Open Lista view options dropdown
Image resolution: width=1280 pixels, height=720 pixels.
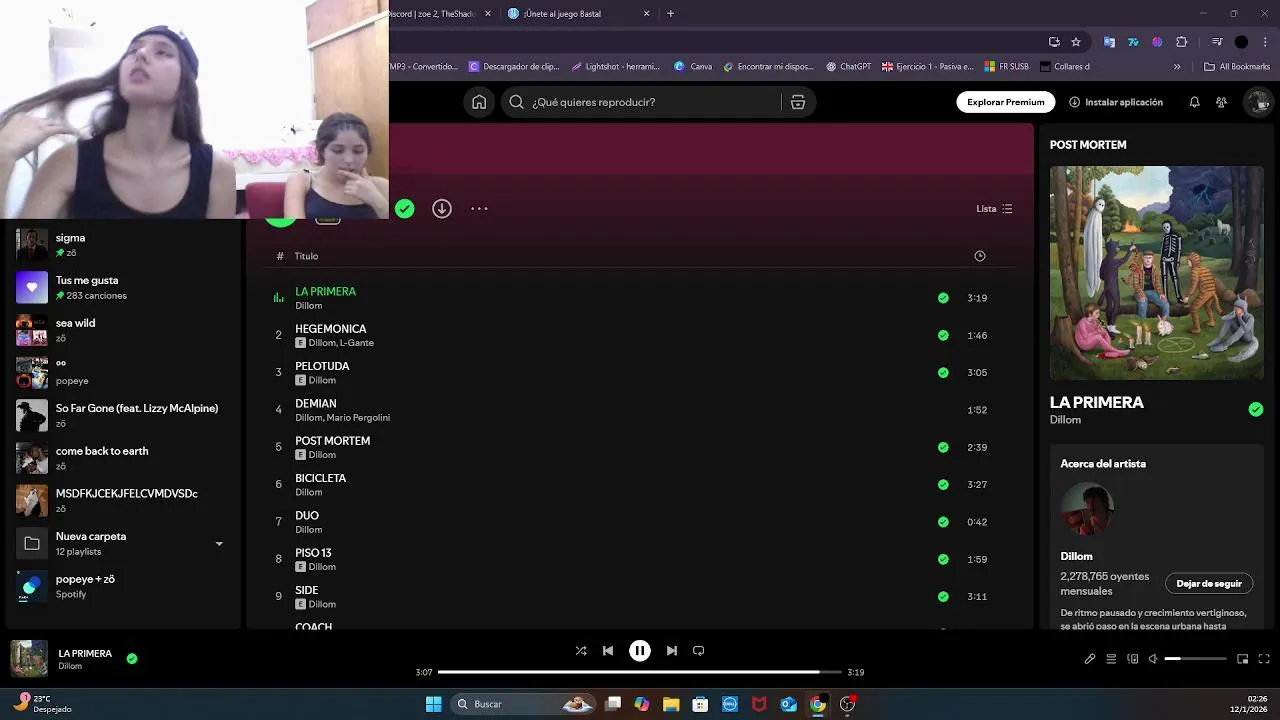995,209
